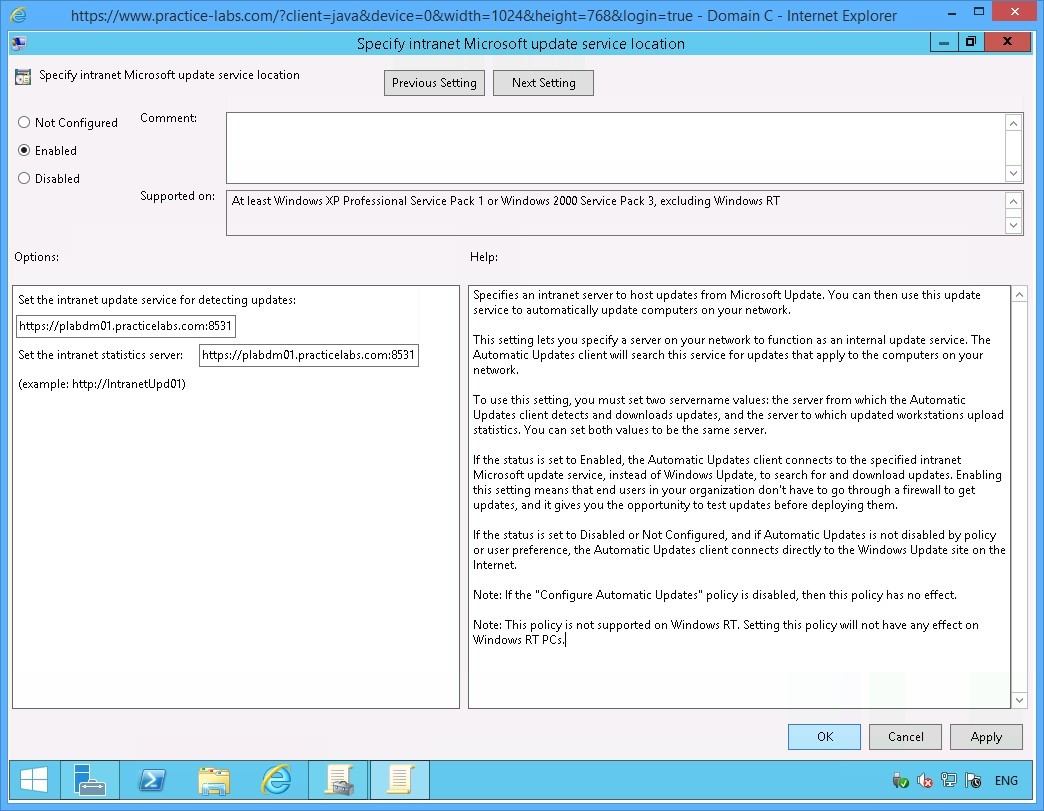Open Internet Explorer from the taskbar
This screenshot has height=811, width=1044.
point(276,780)
